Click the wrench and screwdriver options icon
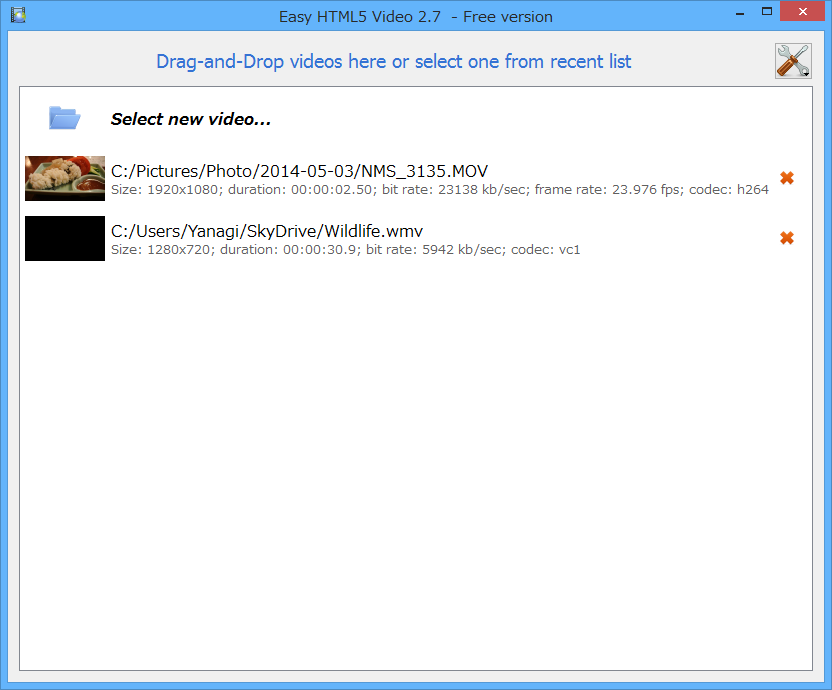The width and height of the screenshot is (832, 690). click(x=792, y=61)
